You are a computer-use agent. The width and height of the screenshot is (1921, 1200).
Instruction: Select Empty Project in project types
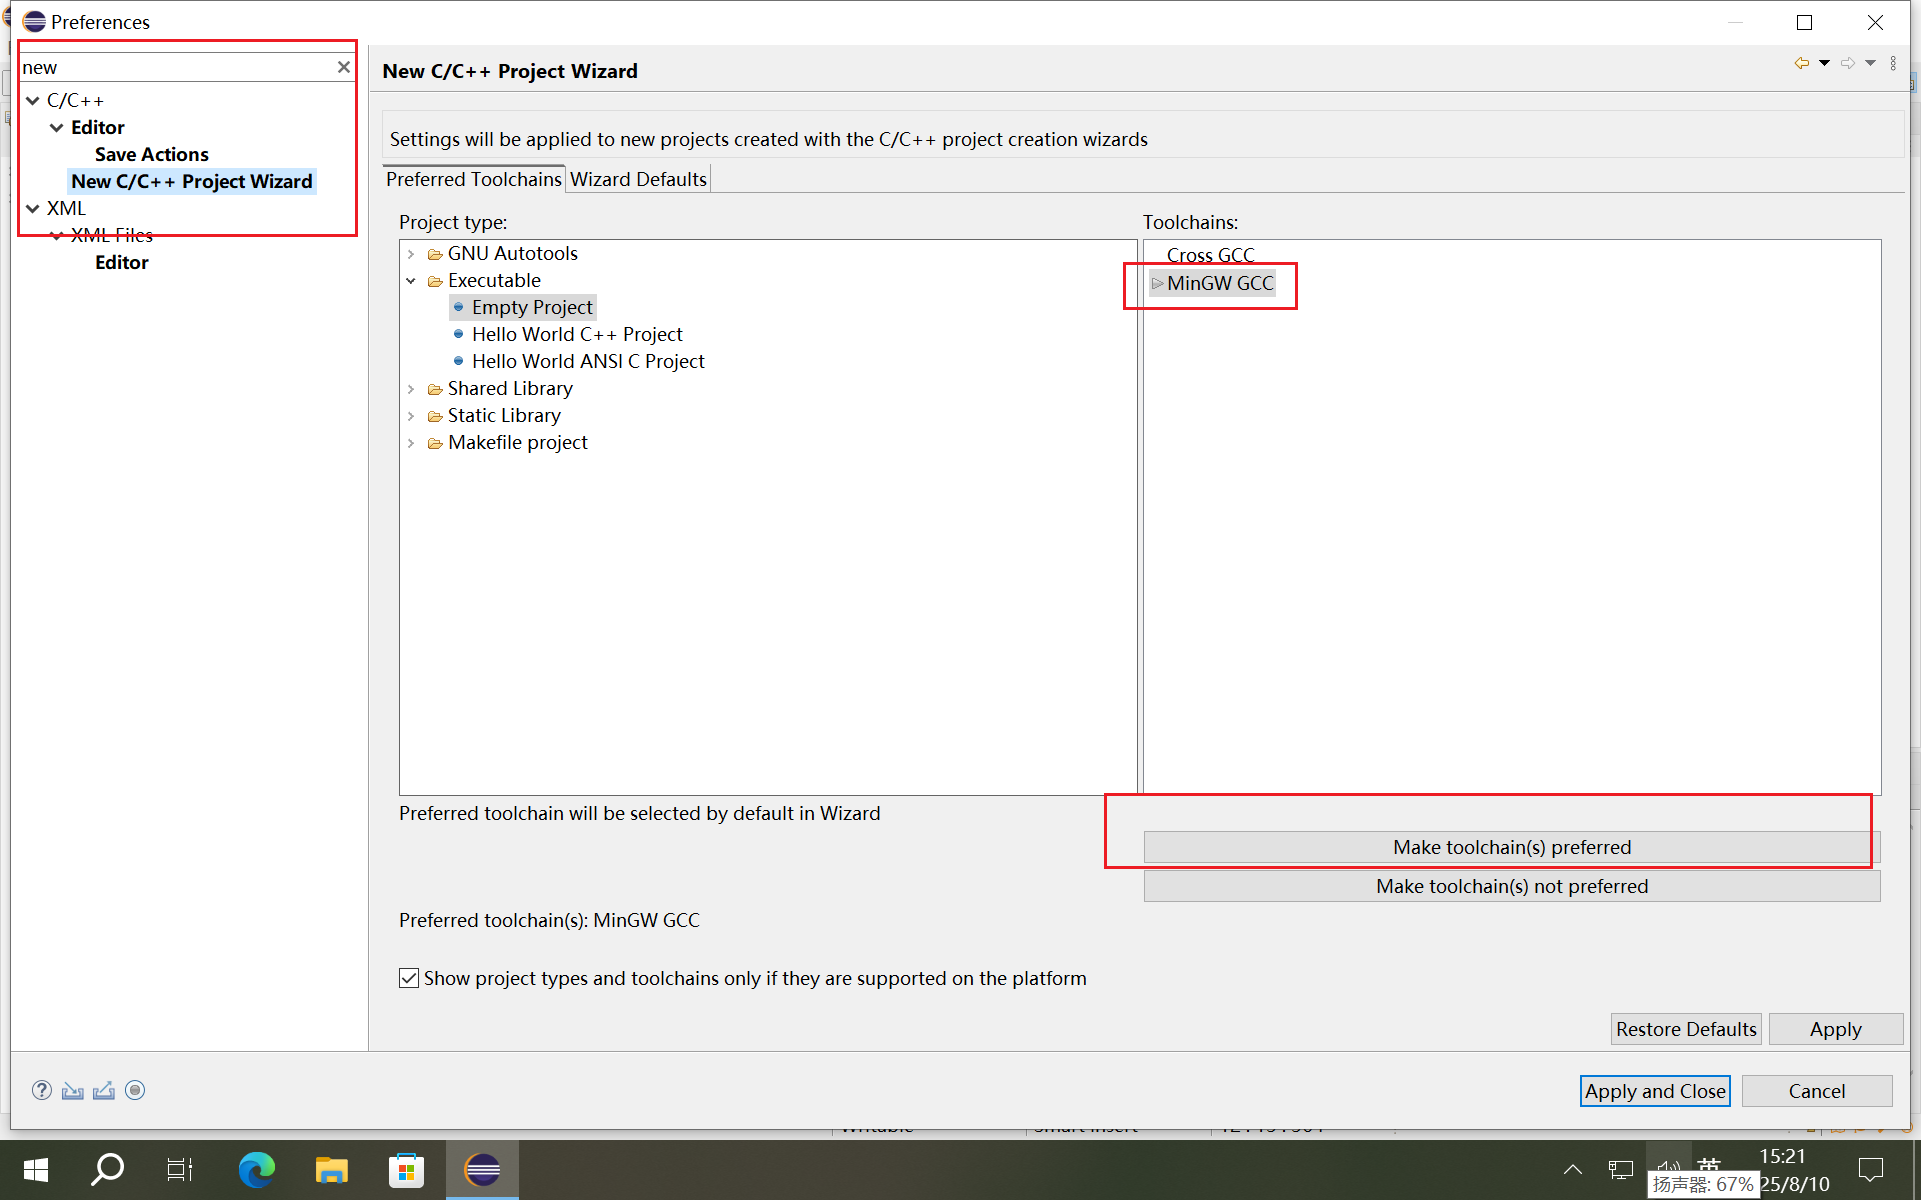[532, 307]
